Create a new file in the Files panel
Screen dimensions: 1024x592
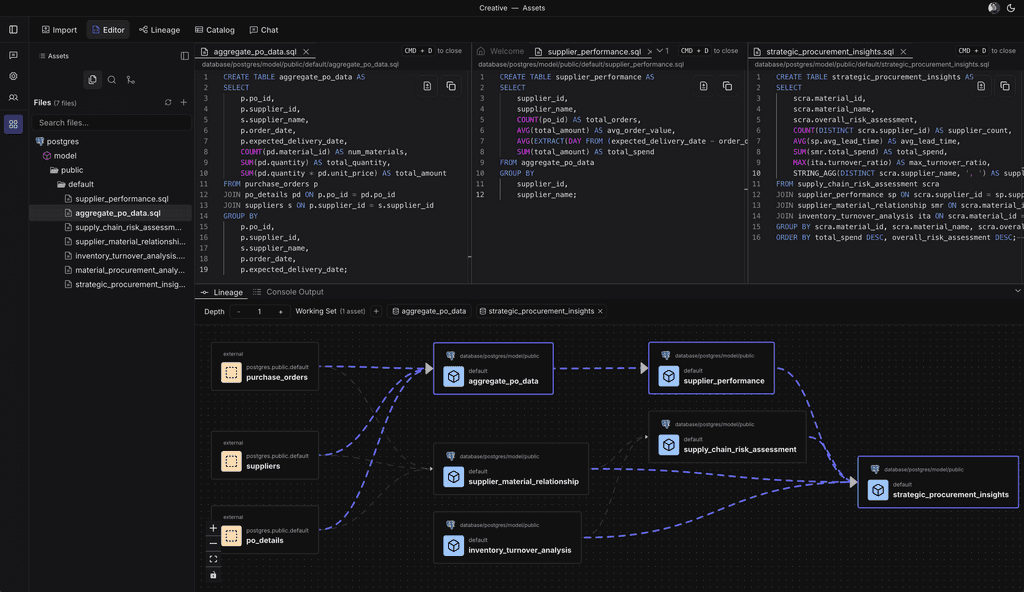point(184,101)
